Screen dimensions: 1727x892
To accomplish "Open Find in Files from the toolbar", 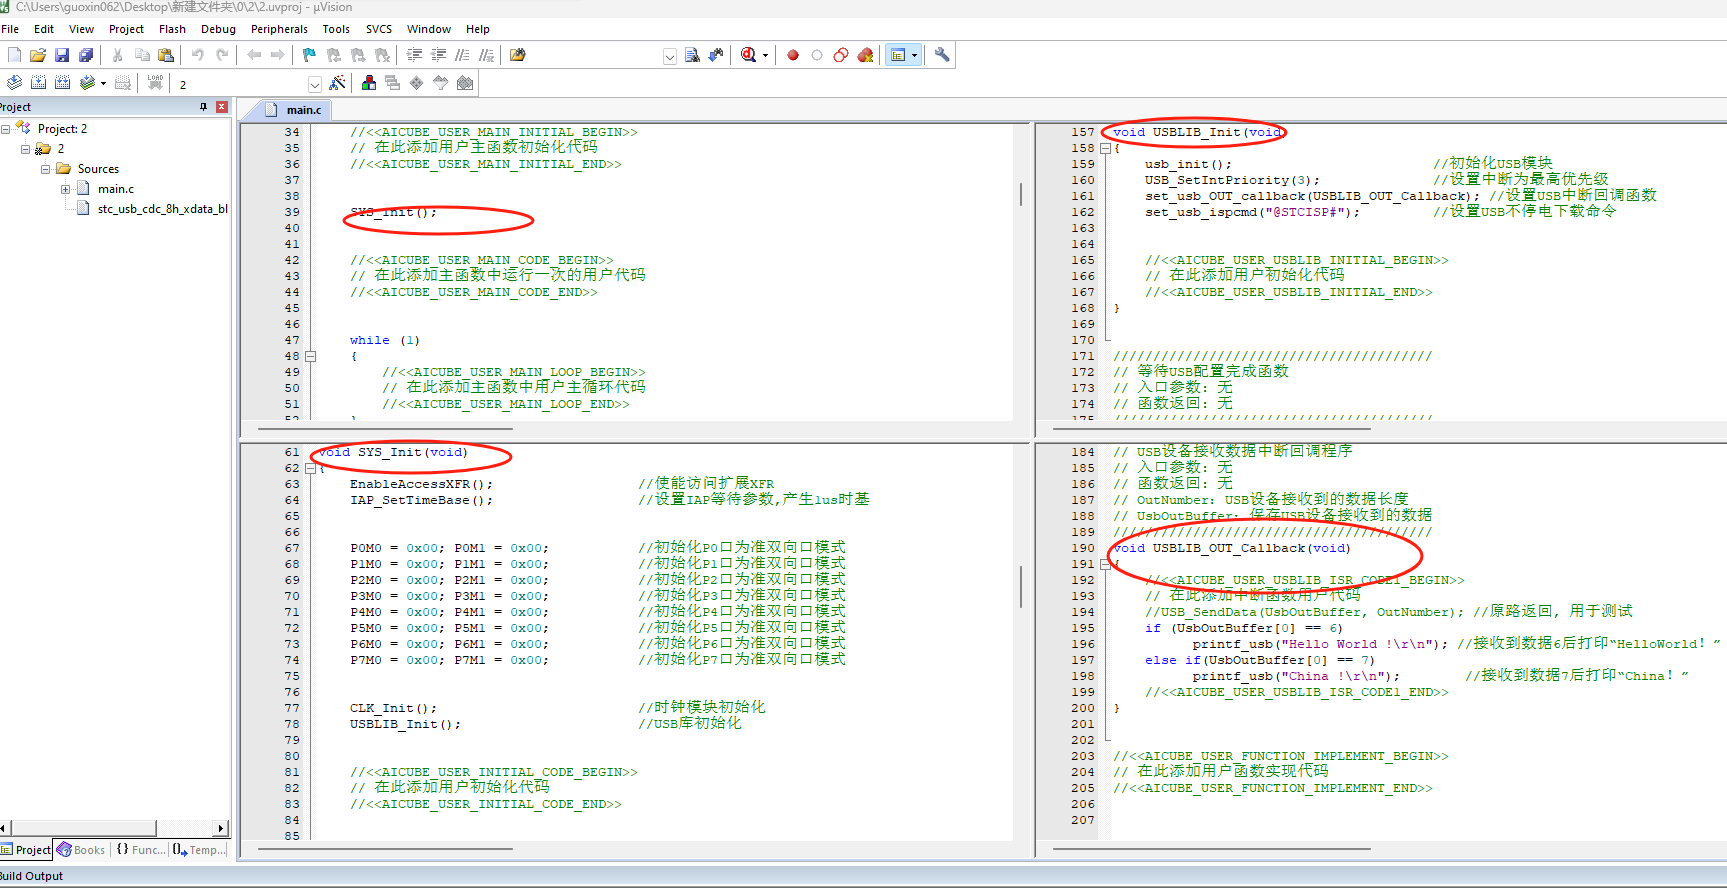I will [518, 55].
